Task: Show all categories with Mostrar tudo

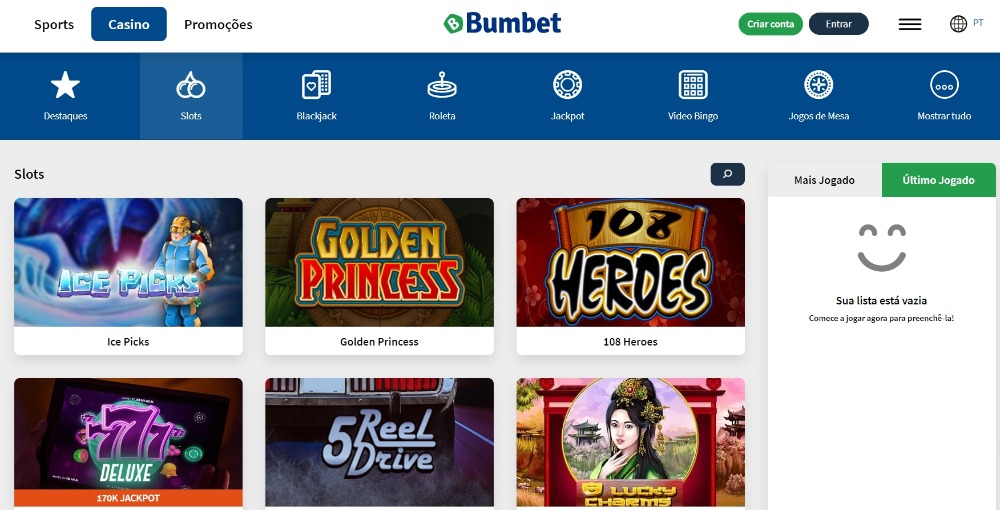Action: (945, 96)
